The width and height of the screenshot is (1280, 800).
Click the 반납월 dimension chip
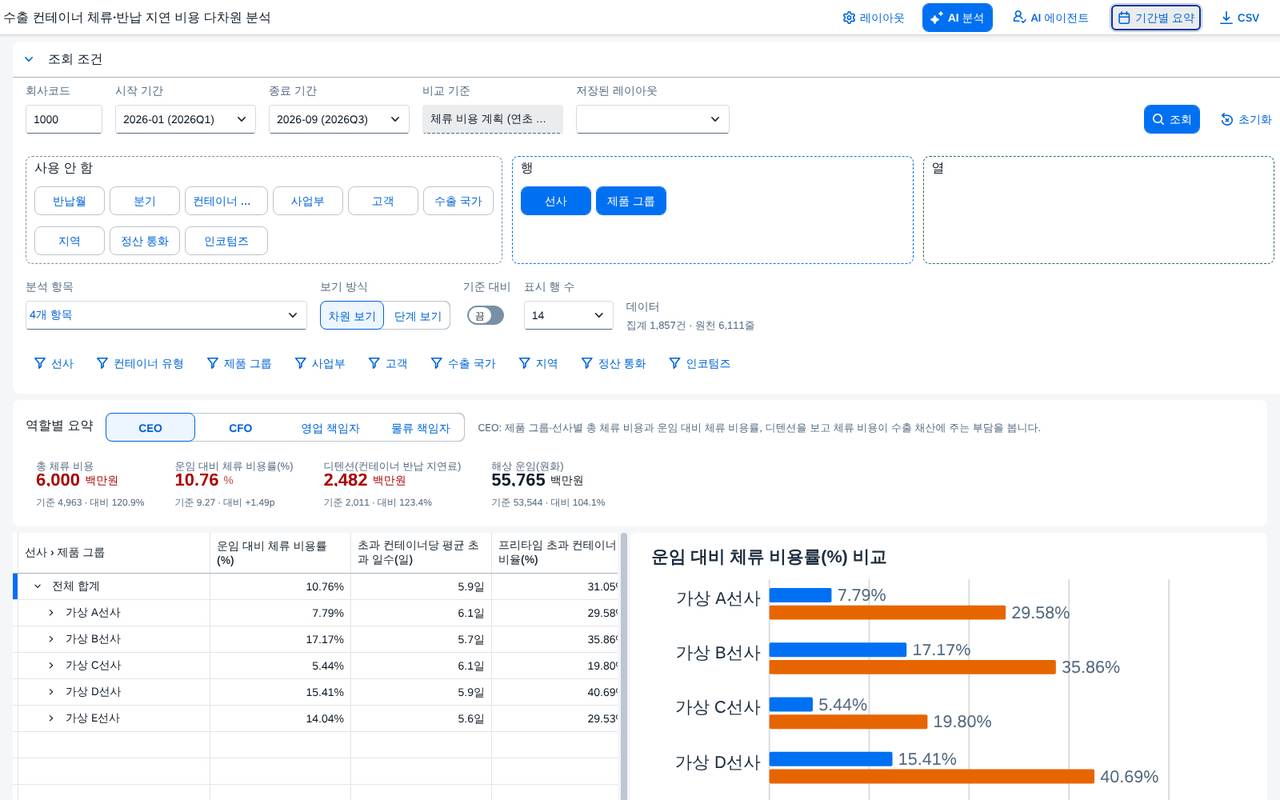[69, 201]
